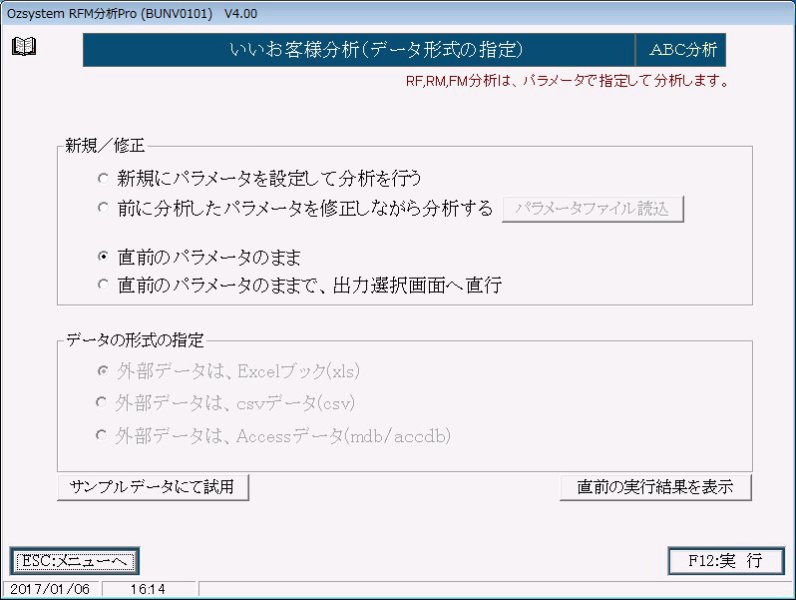Click the red RF,RM,FM分析 note text
This screenshot has width=796, height=600.
568,81
